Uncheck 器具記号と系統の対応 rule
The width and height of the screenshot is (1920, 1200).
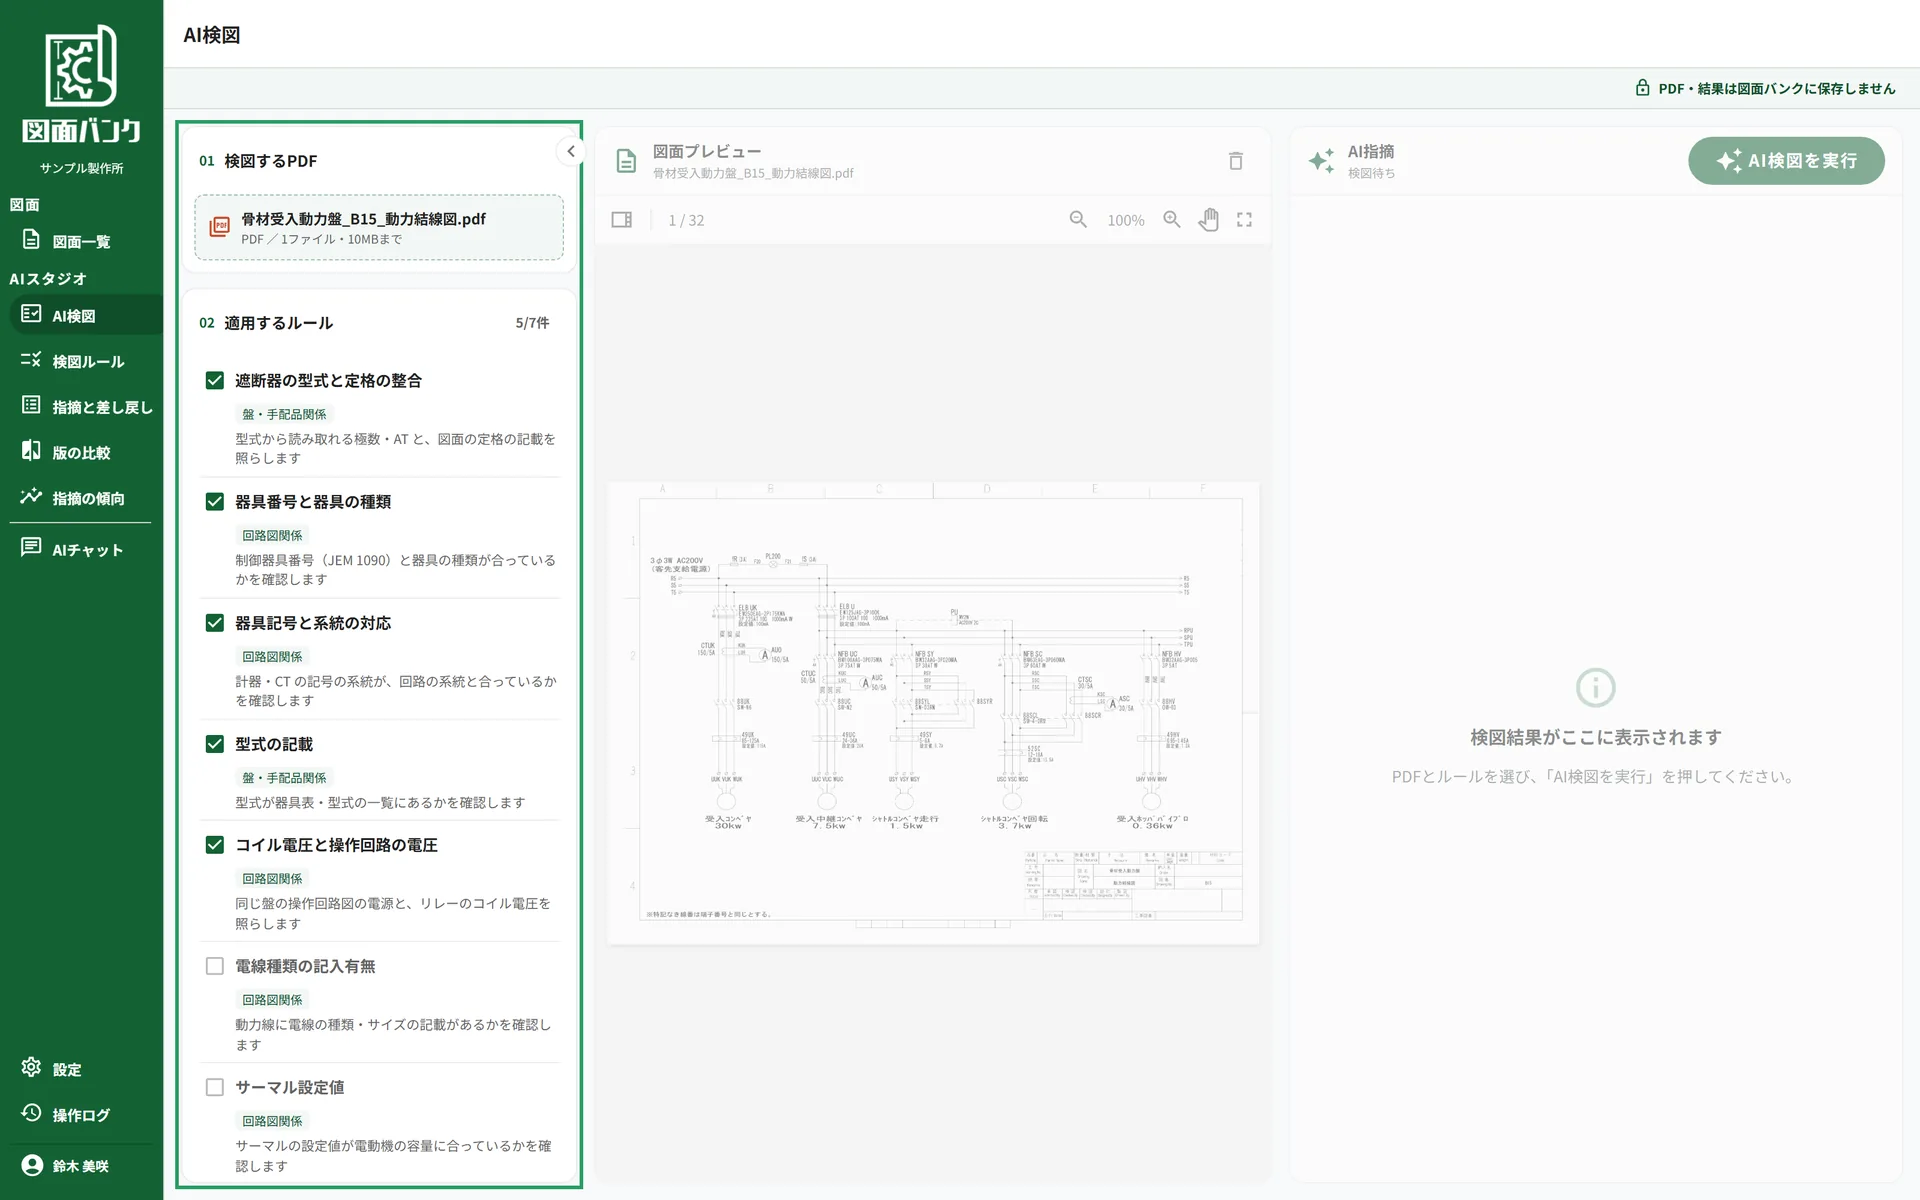(x=215, y=622)
